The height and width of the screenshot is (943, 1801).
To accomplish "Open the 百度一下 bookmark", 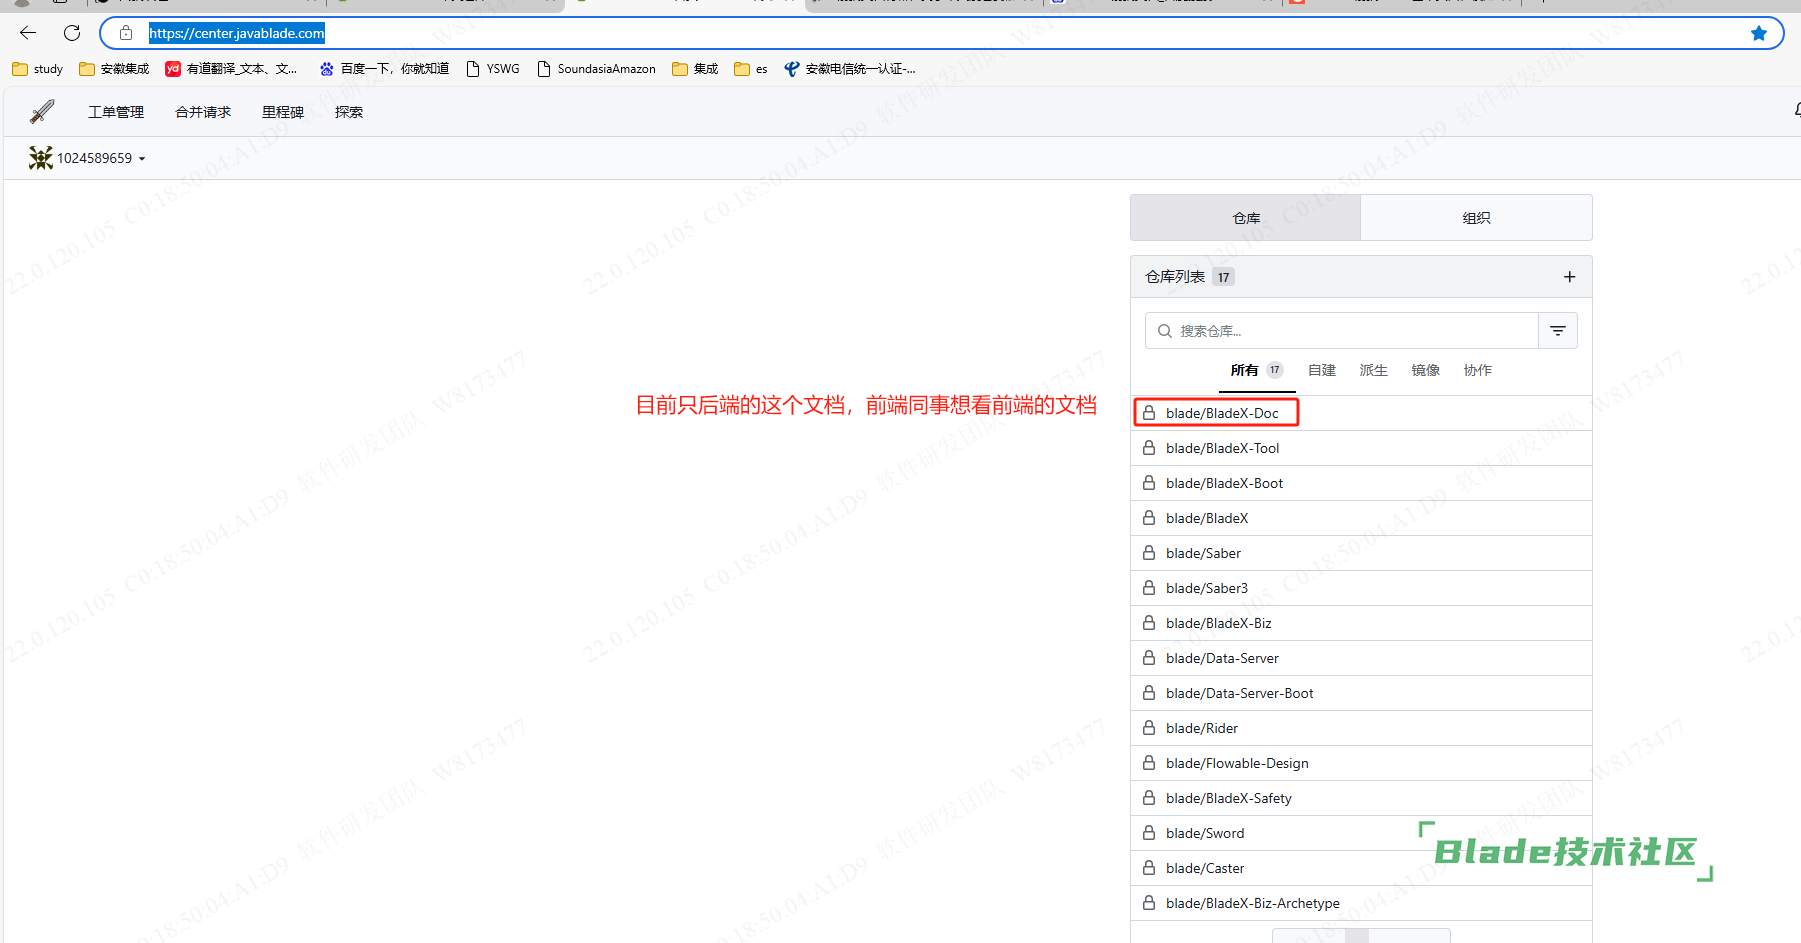I will (x=384, y=69).
